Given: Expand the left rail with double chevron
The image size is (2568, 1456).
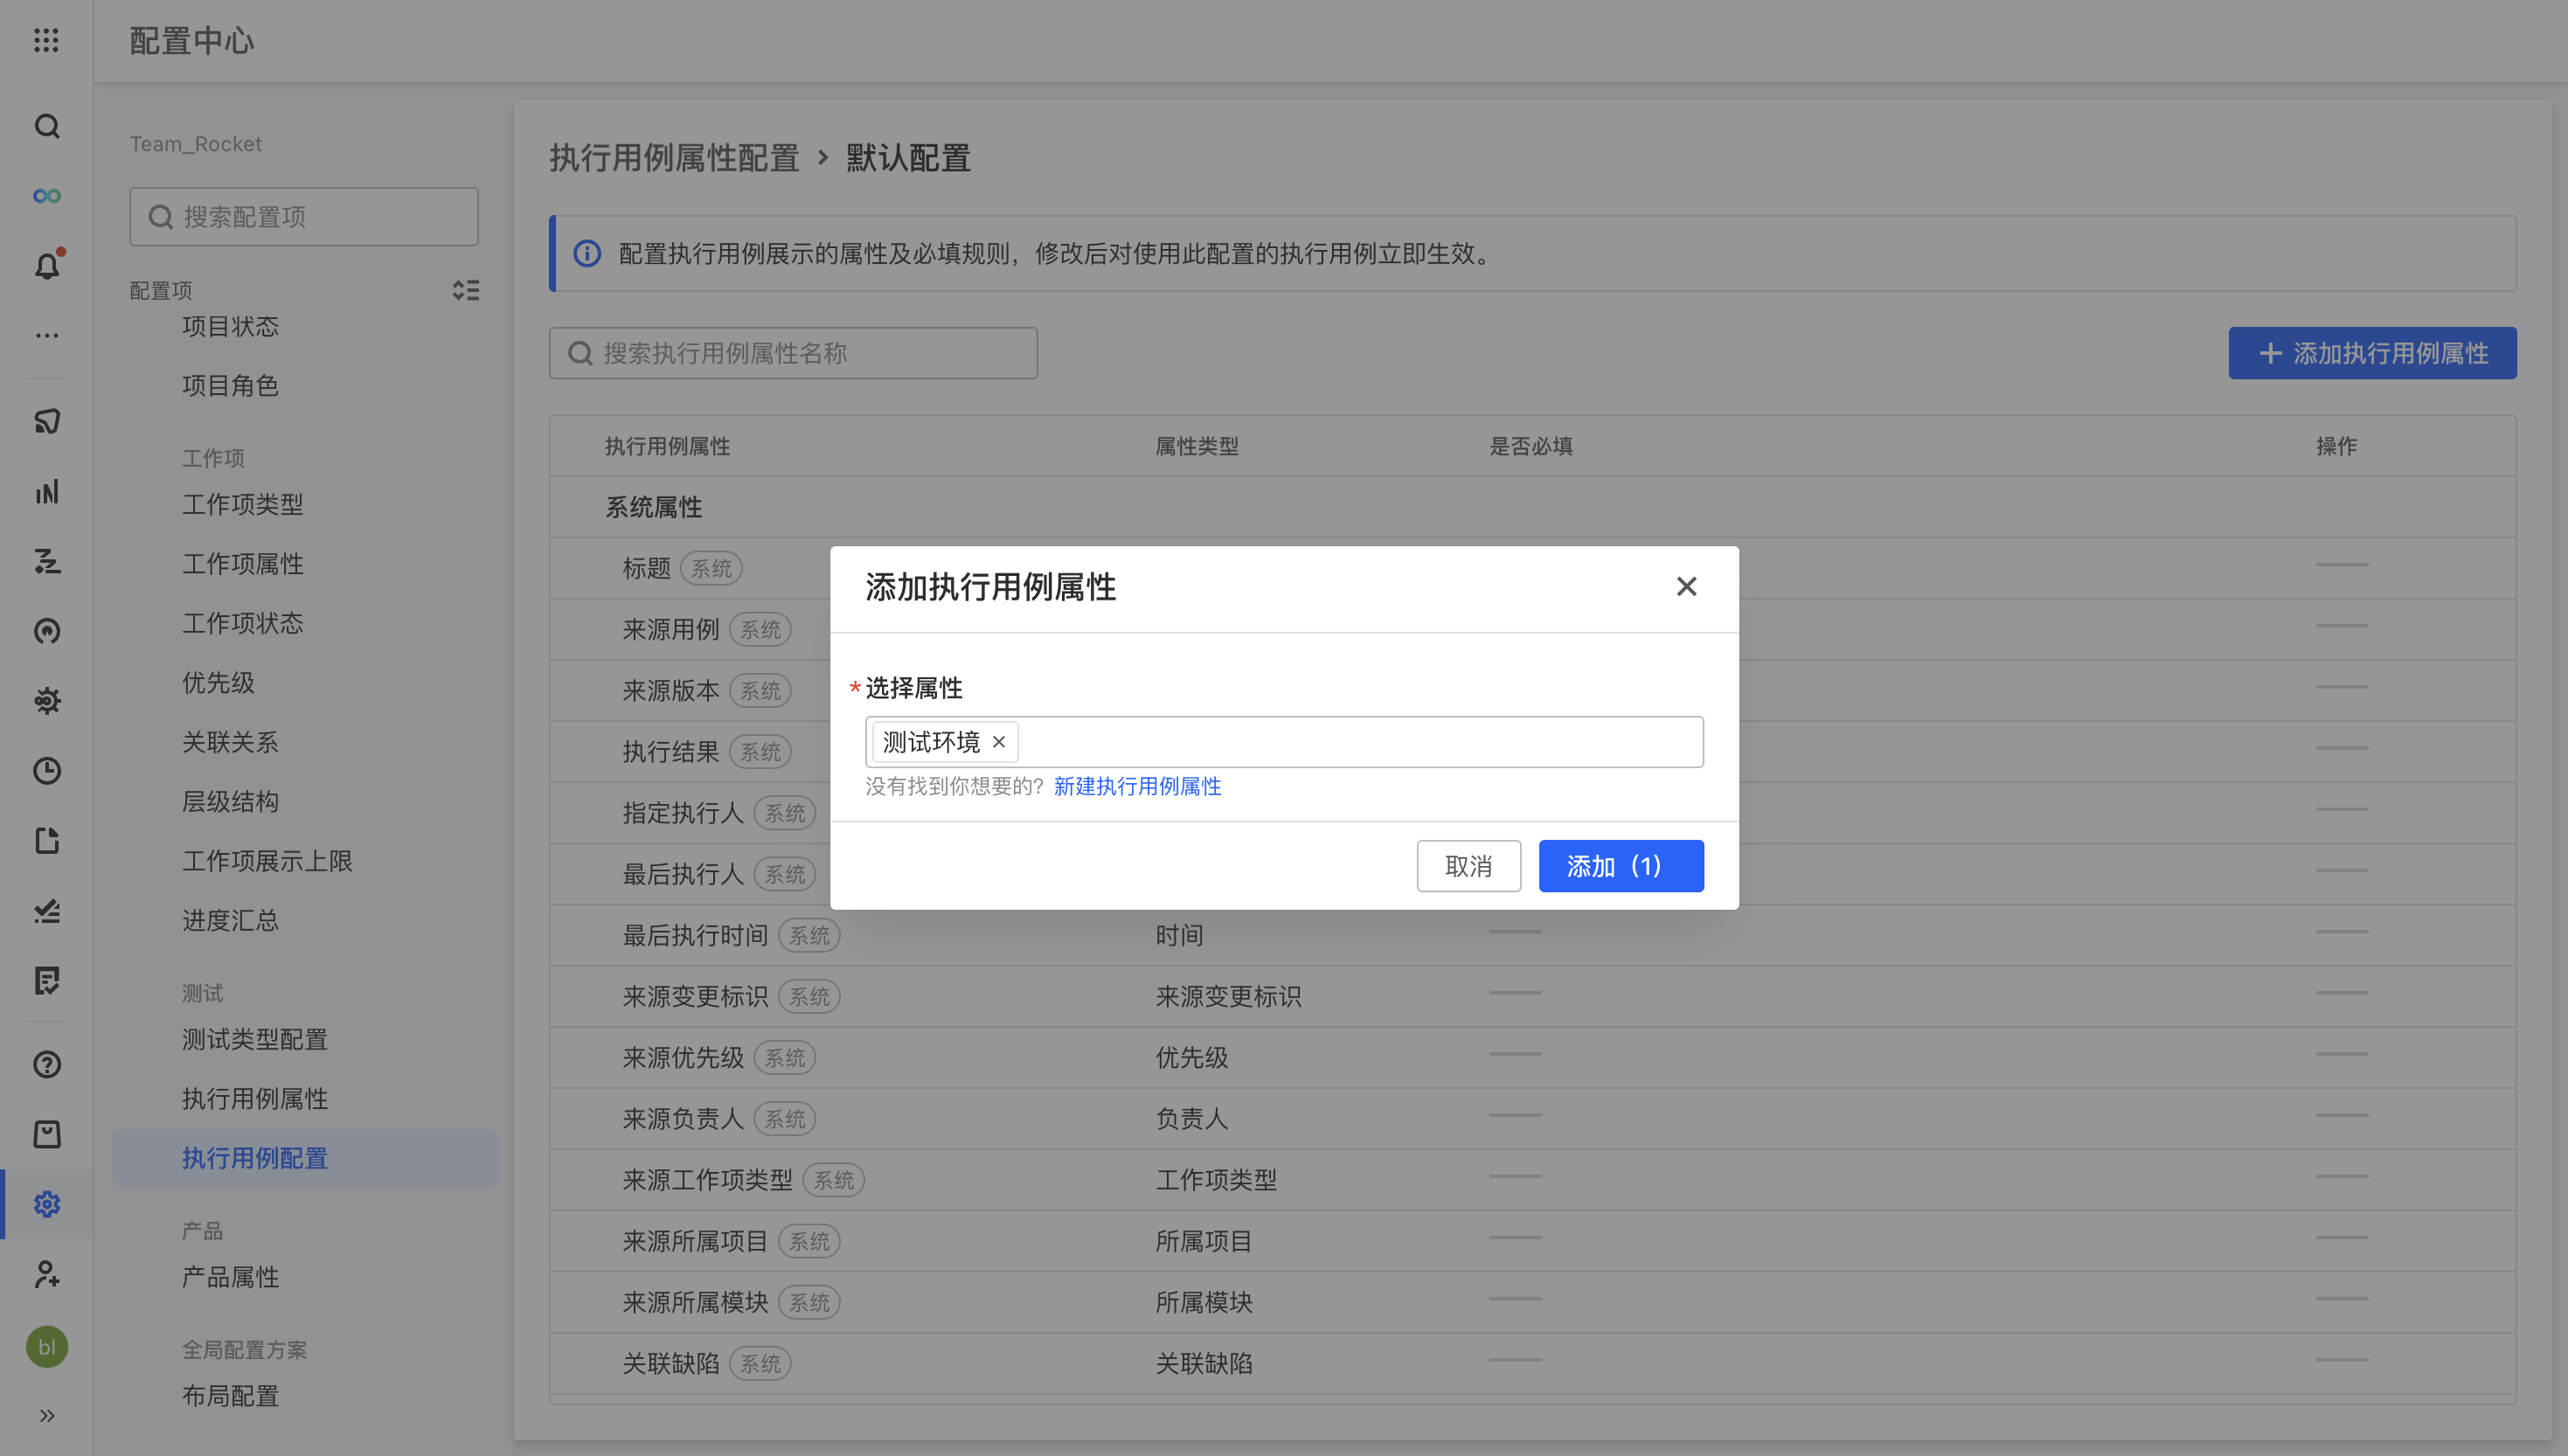Looking at the screenshot, I should [x=46, y=1415].
